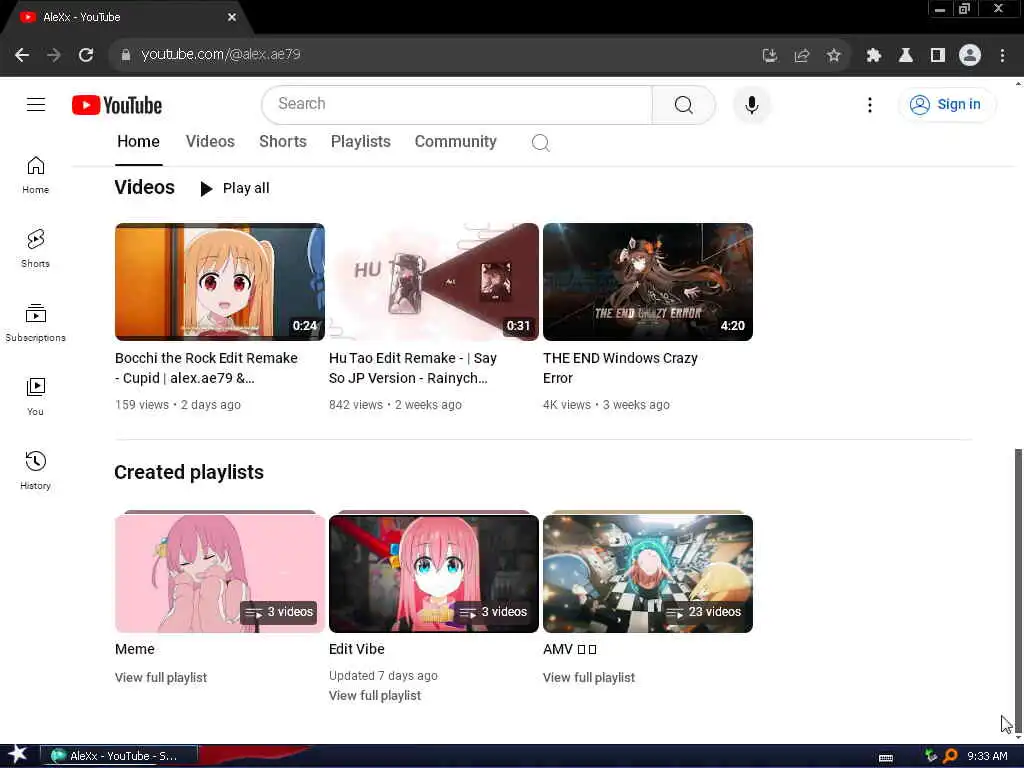View full playlist for AMV
1024x768 pixels.
tap(588, 677)
